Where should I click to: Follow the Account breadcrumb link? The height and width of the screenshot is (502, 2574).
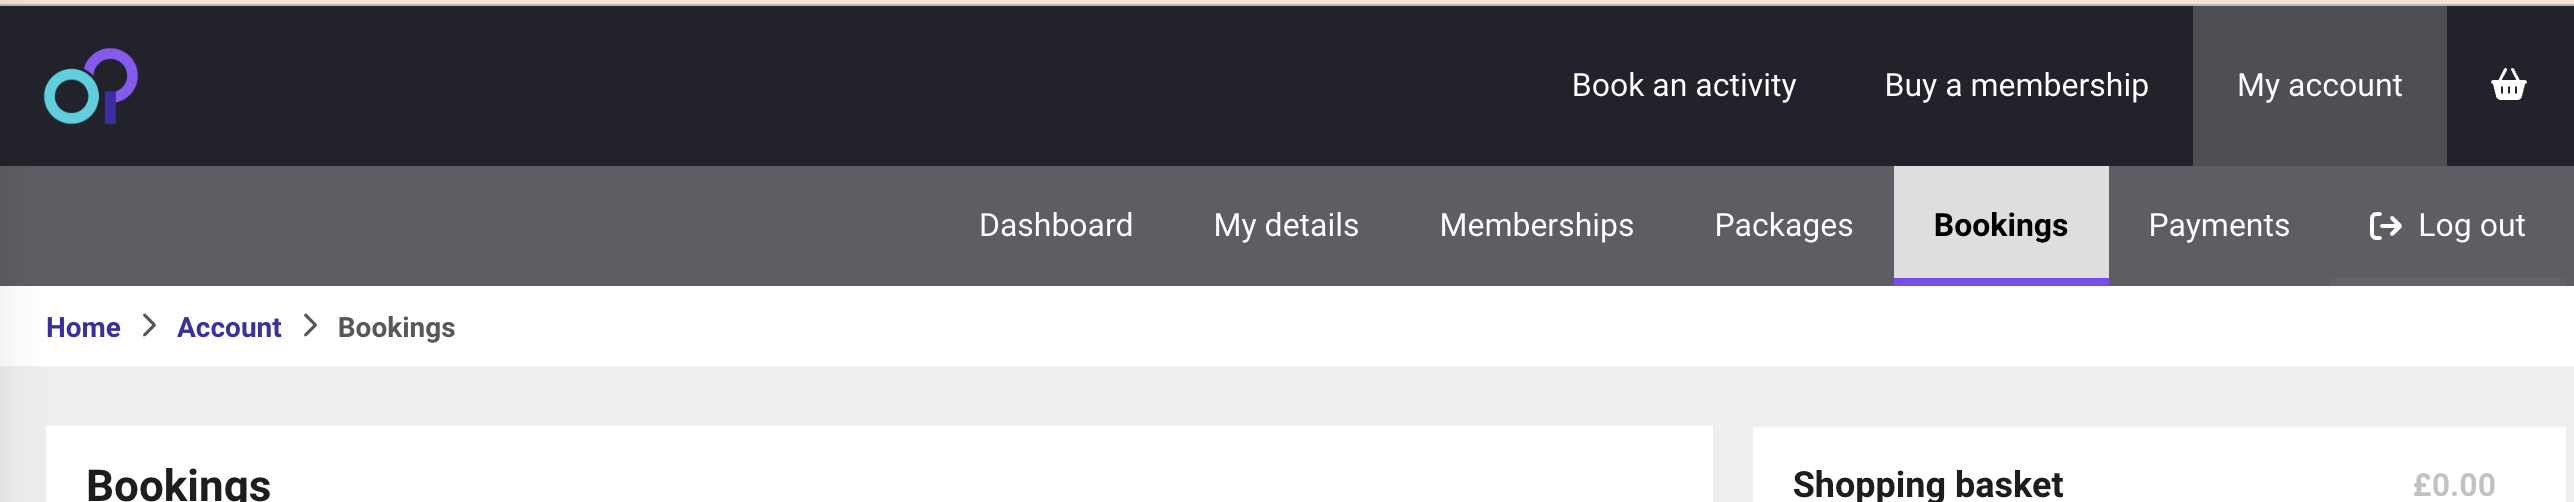(229, 327)
